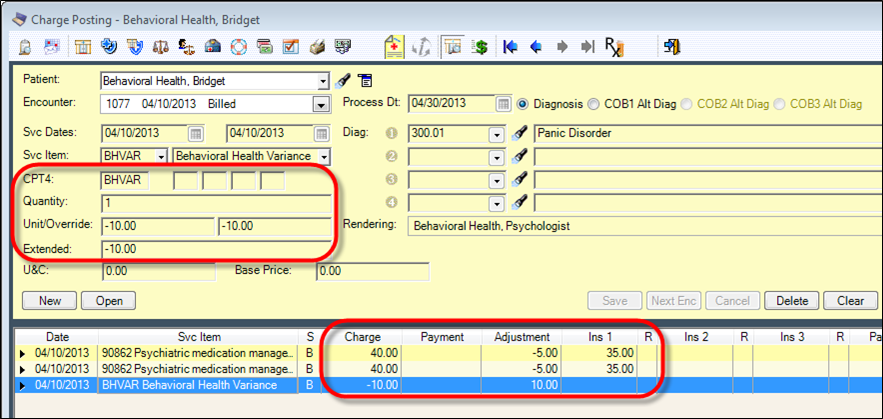This screenshot has height=419, width=883.
Task: Click into the Quantity field
Action: 216,203
